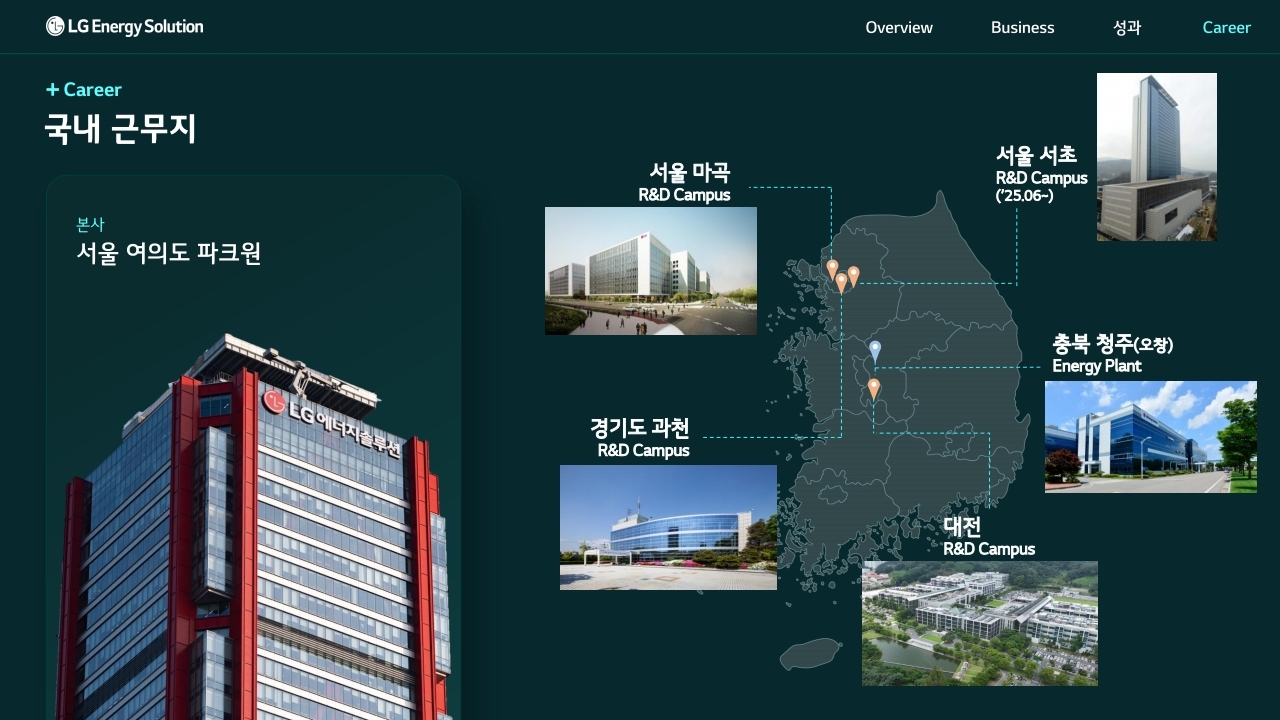Click the blue Cheongju map pin
The image size is (1280, 720).
(x=875, y=350)
